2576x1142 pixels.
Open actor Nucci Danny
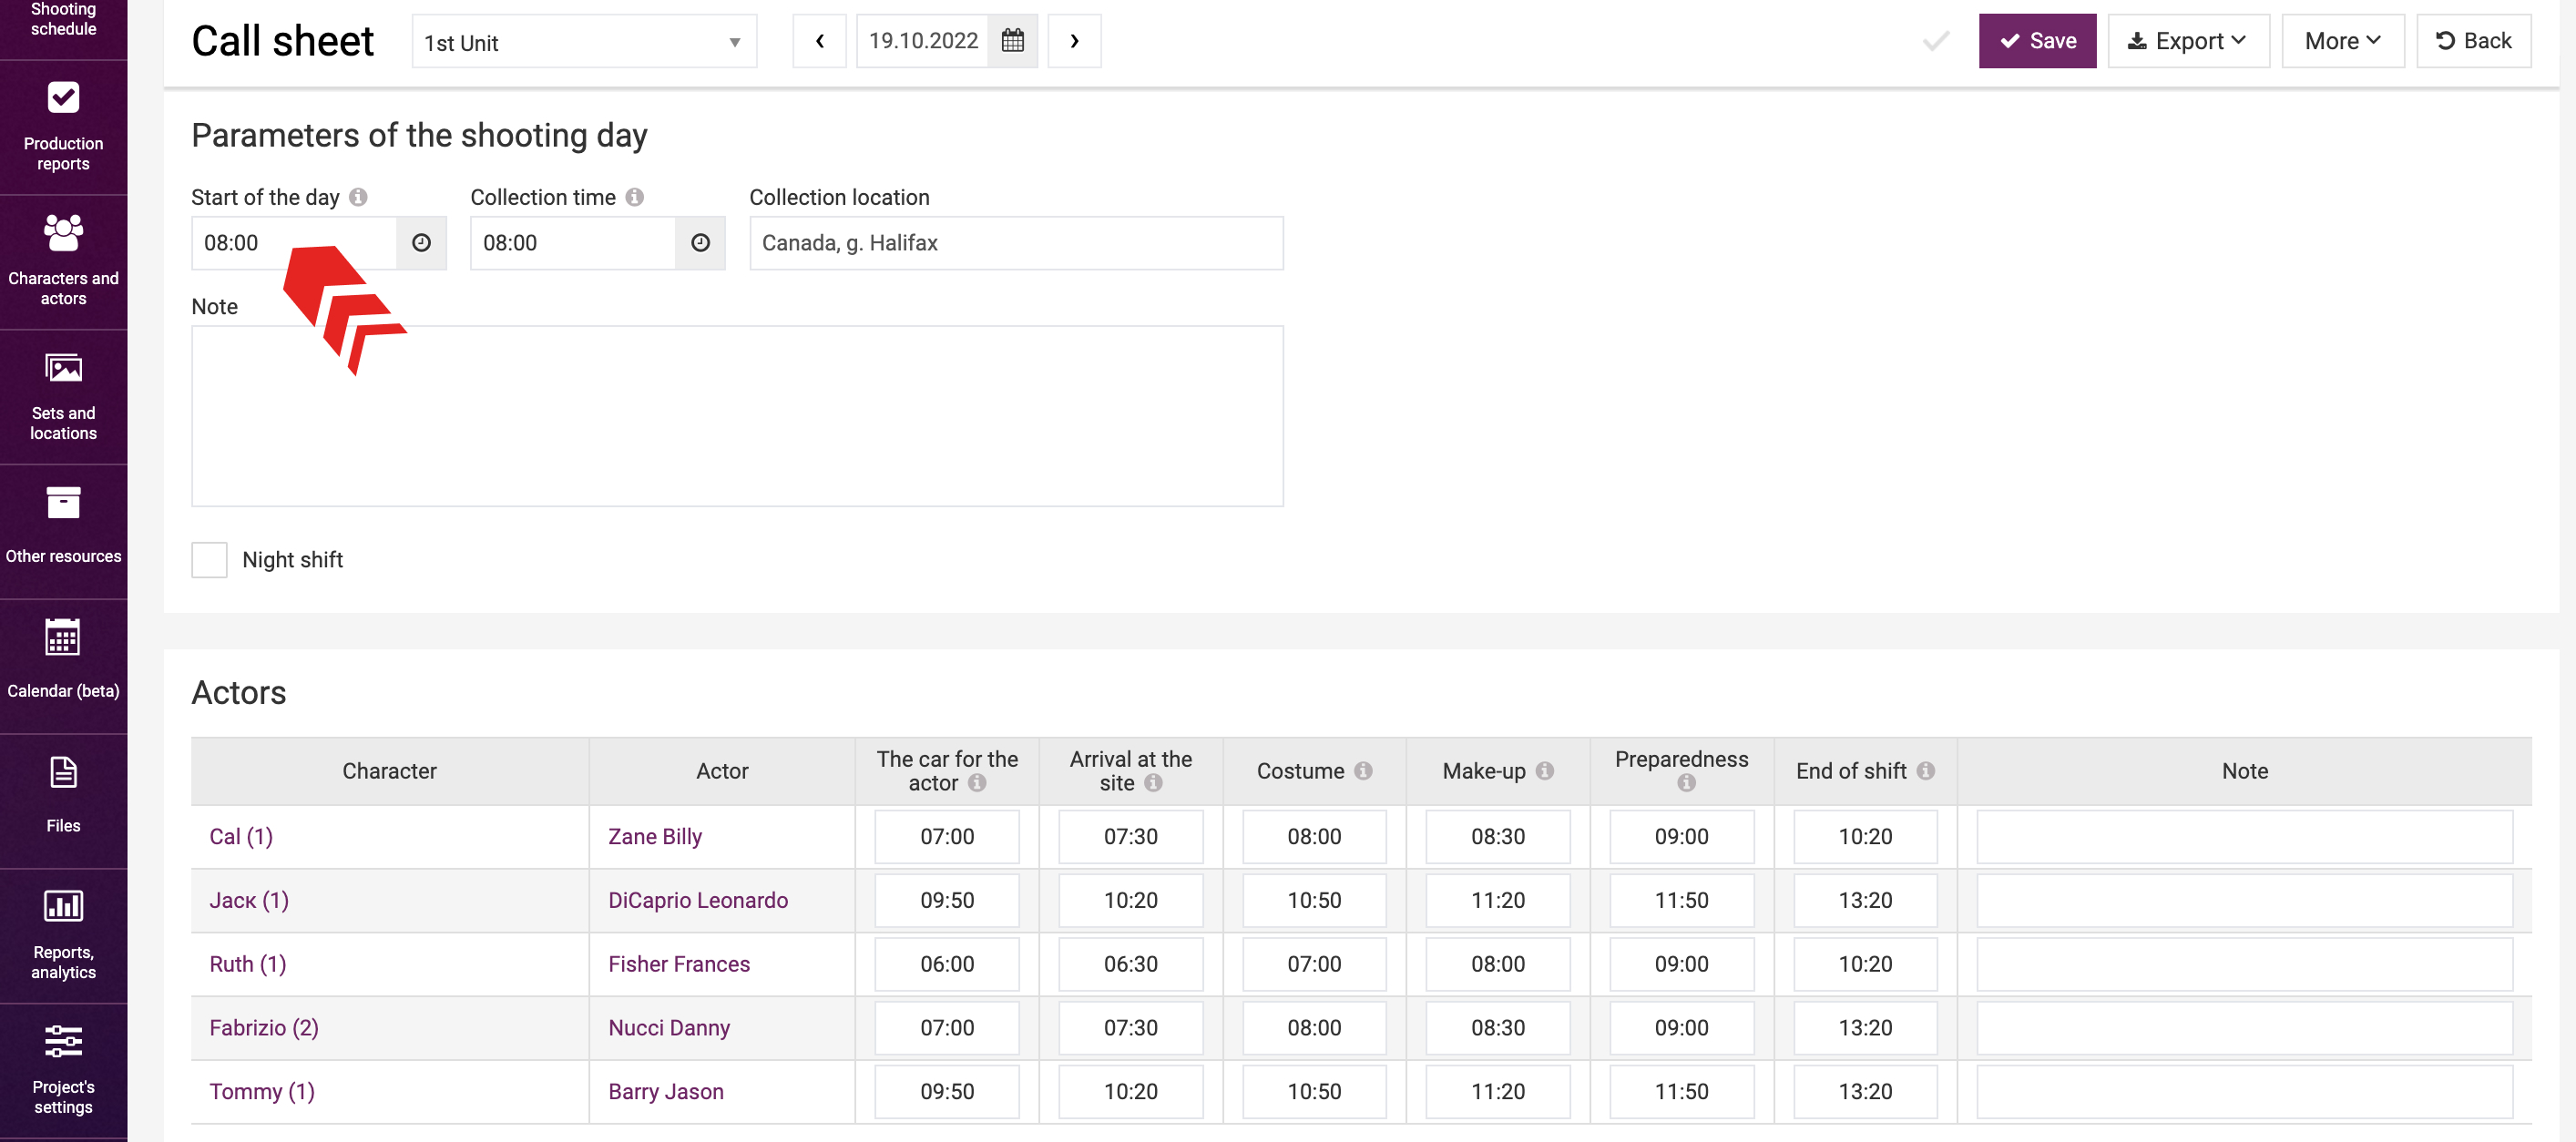tap(669, 1028)
